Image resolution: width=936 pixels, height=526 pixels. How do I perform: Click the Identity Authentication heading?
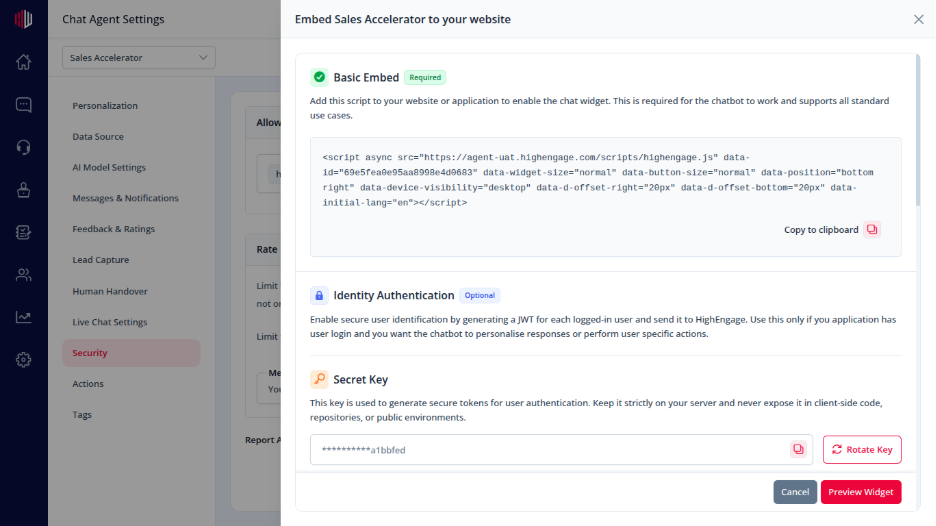point(393,296)
